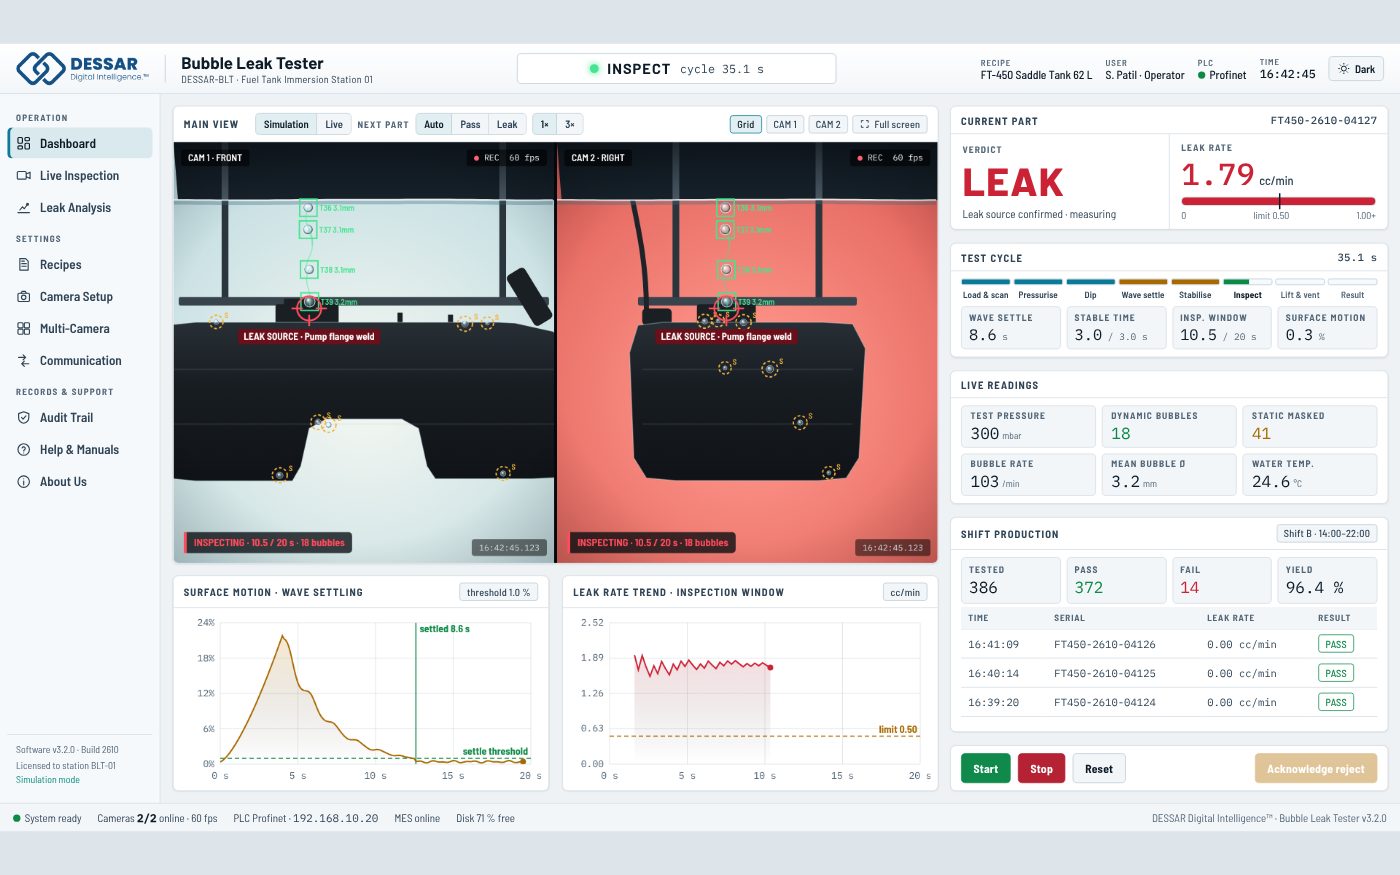The width and height of the screenshot is (1400, 875).
Task: Click the LEAK SOURCE label in CAM 2
Action: (726, 336)
